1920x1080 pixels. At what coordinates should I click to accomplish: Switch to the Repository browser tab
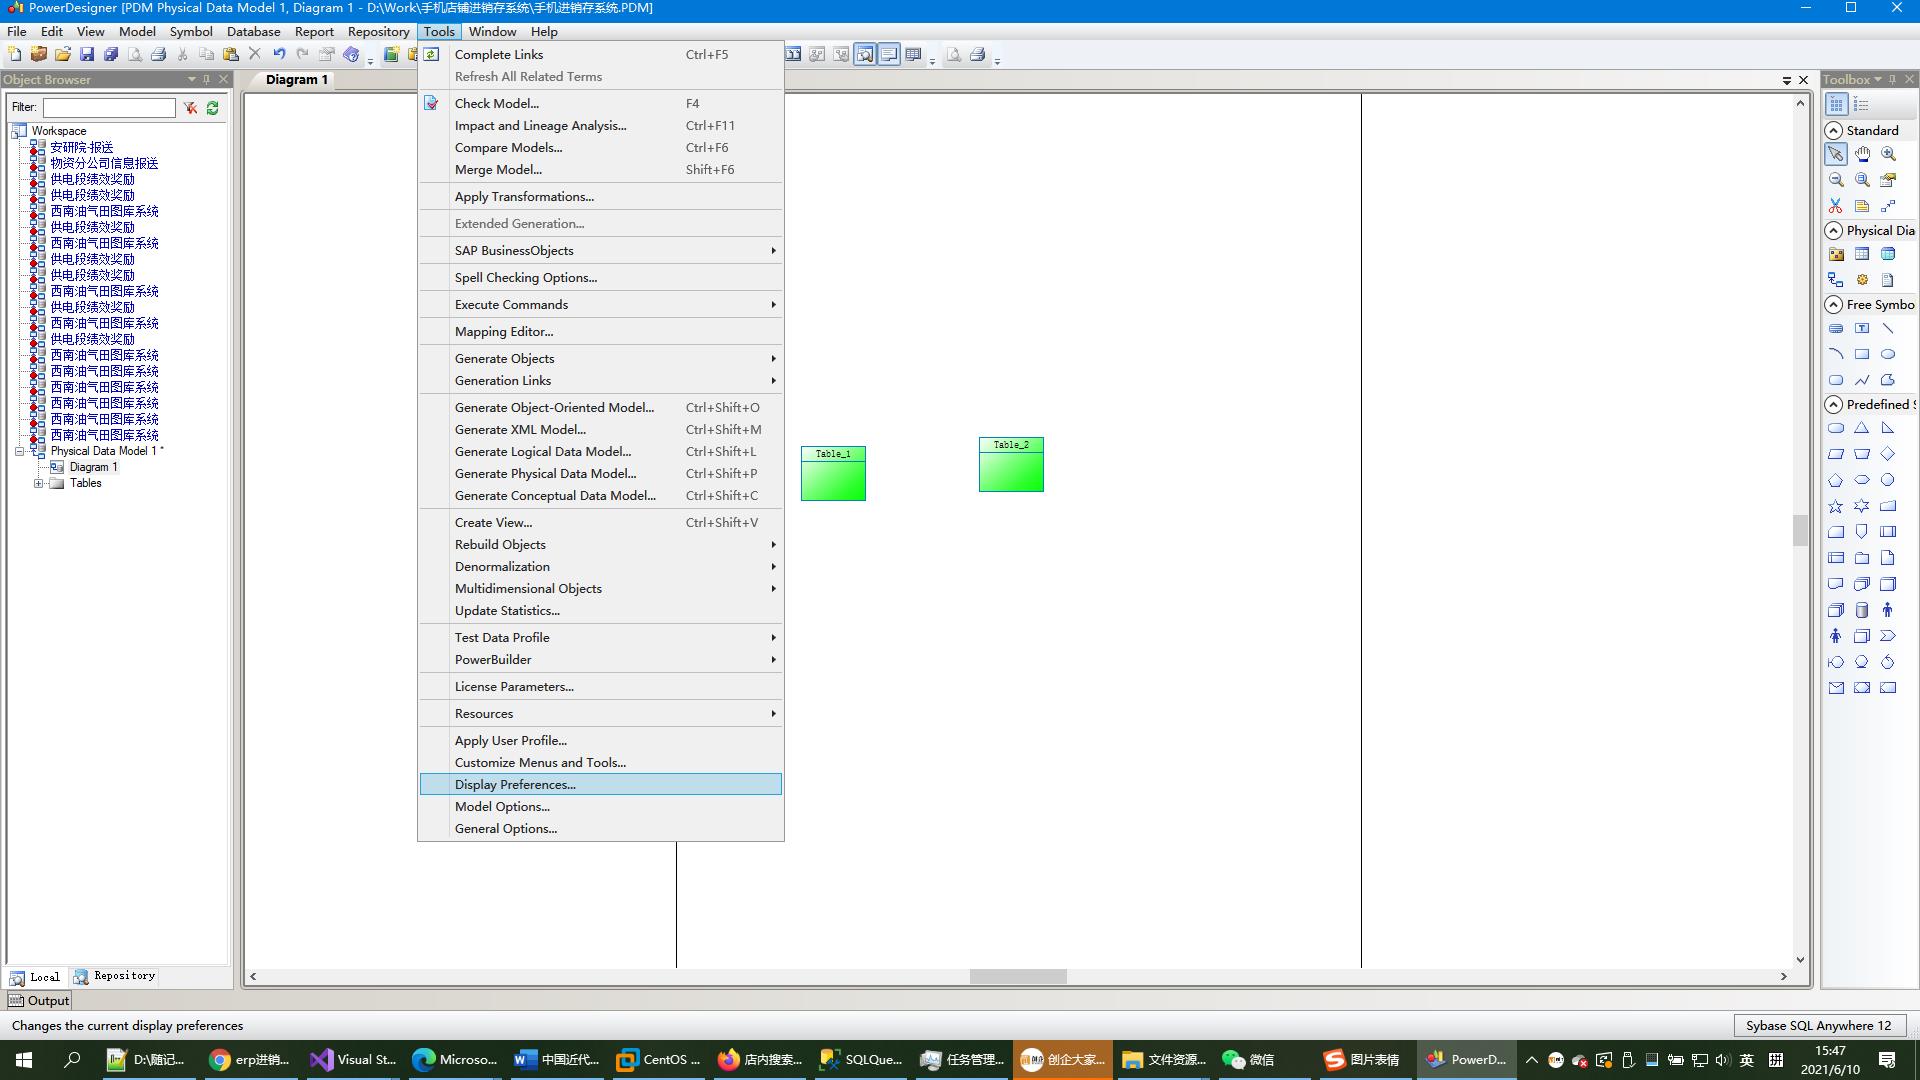115,977
